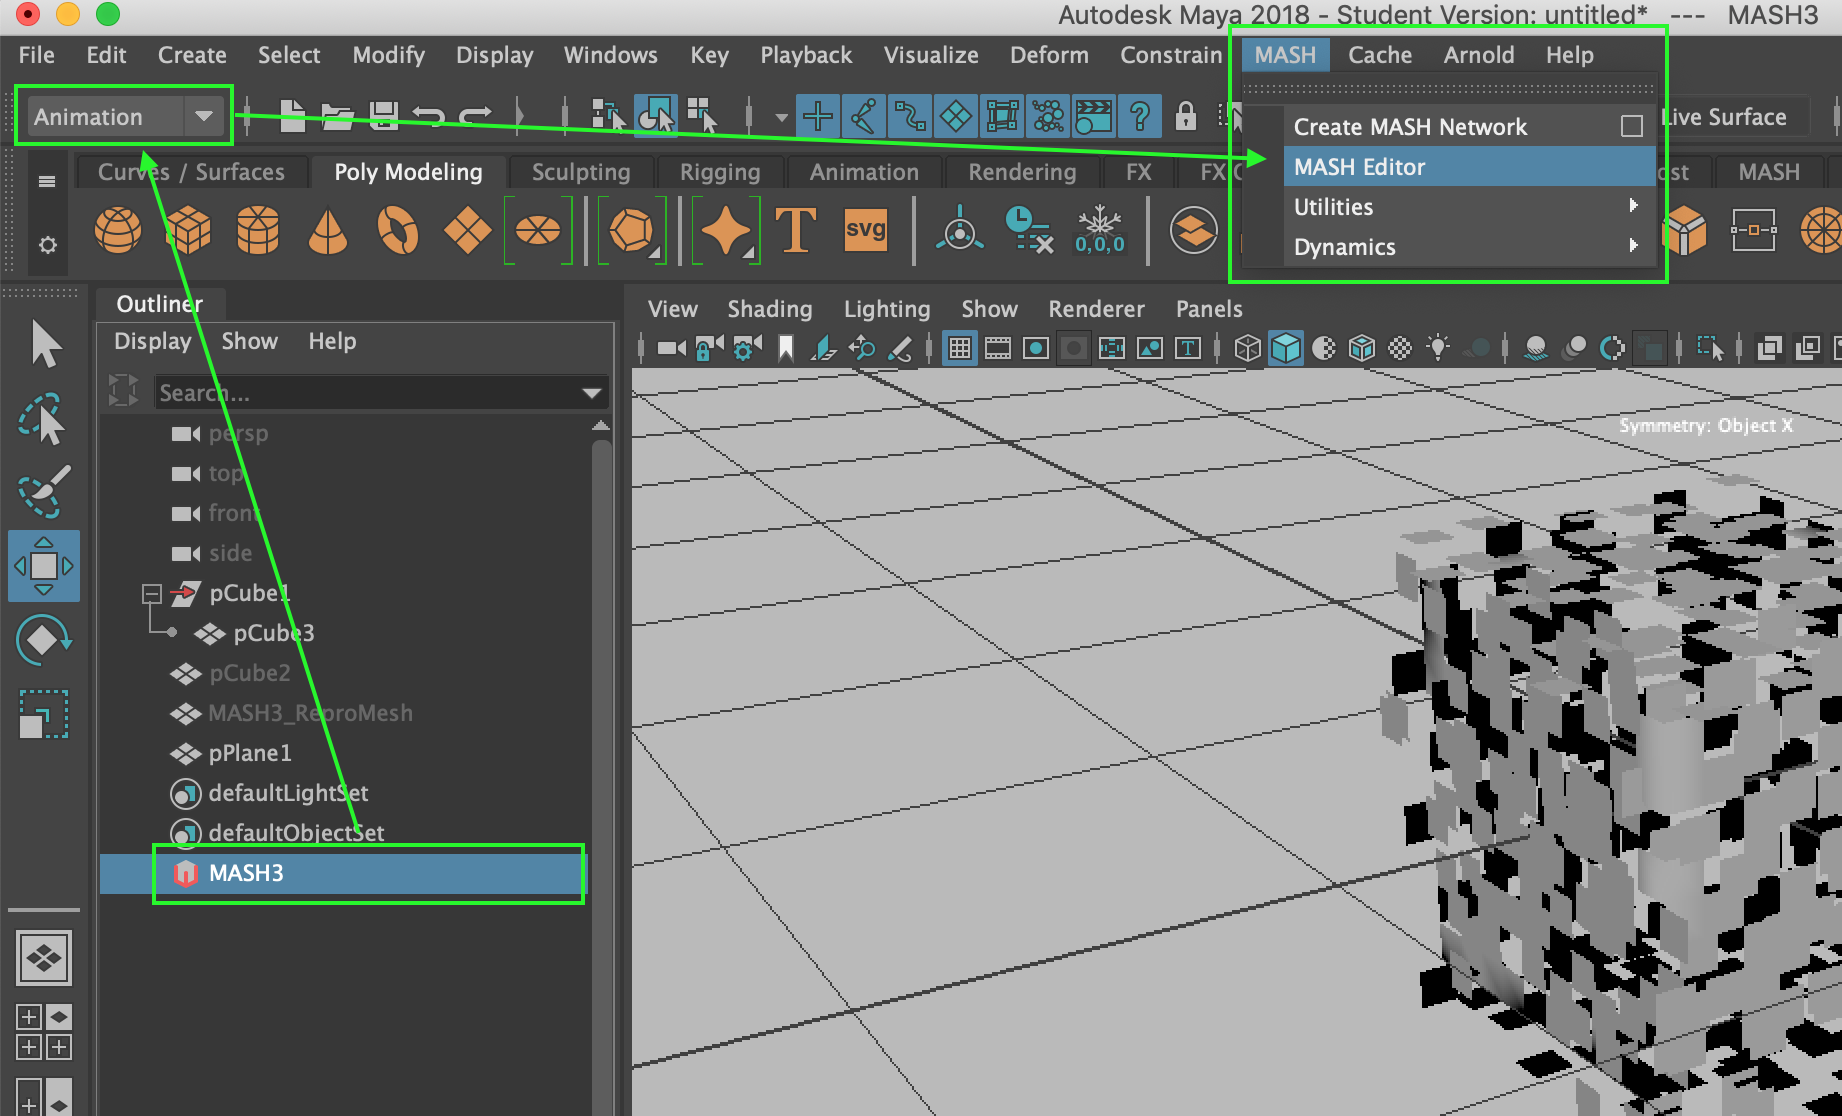Switch to the Sculpting shelf tab

tap(581, 171)
